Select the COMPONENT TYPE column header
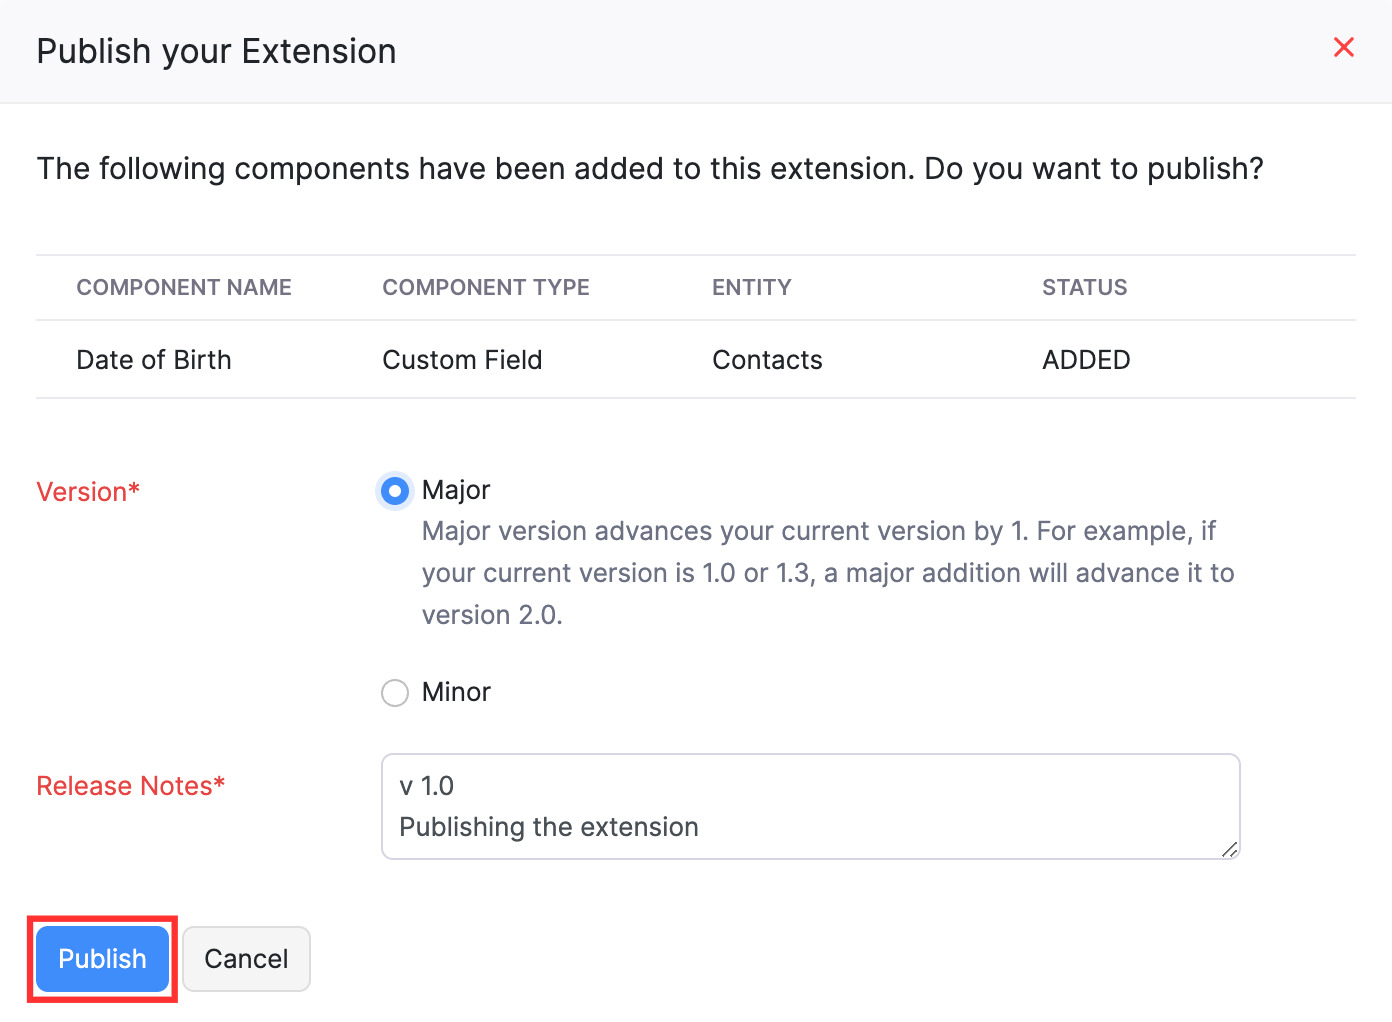Screen dimensions: 1392x1022 pyautogui.click(x=486, y=287)
